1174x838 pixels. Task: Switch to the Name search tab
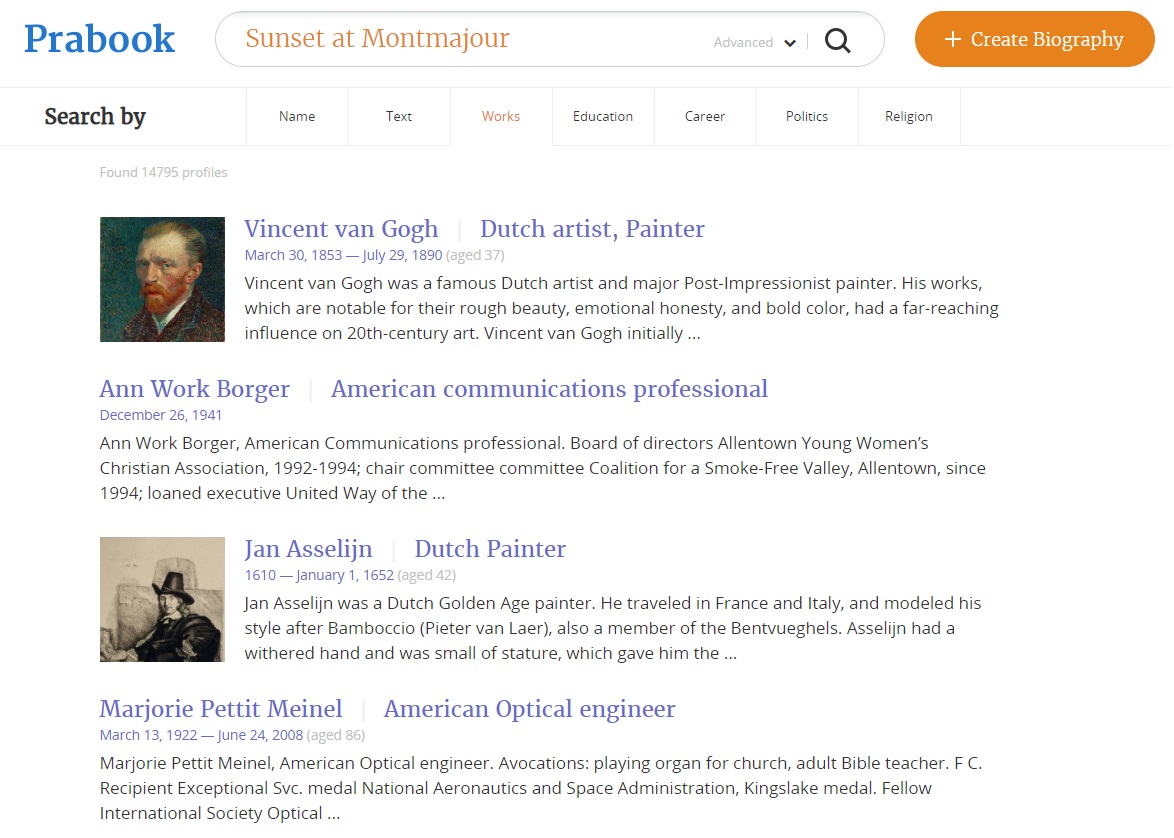point(297,116)
